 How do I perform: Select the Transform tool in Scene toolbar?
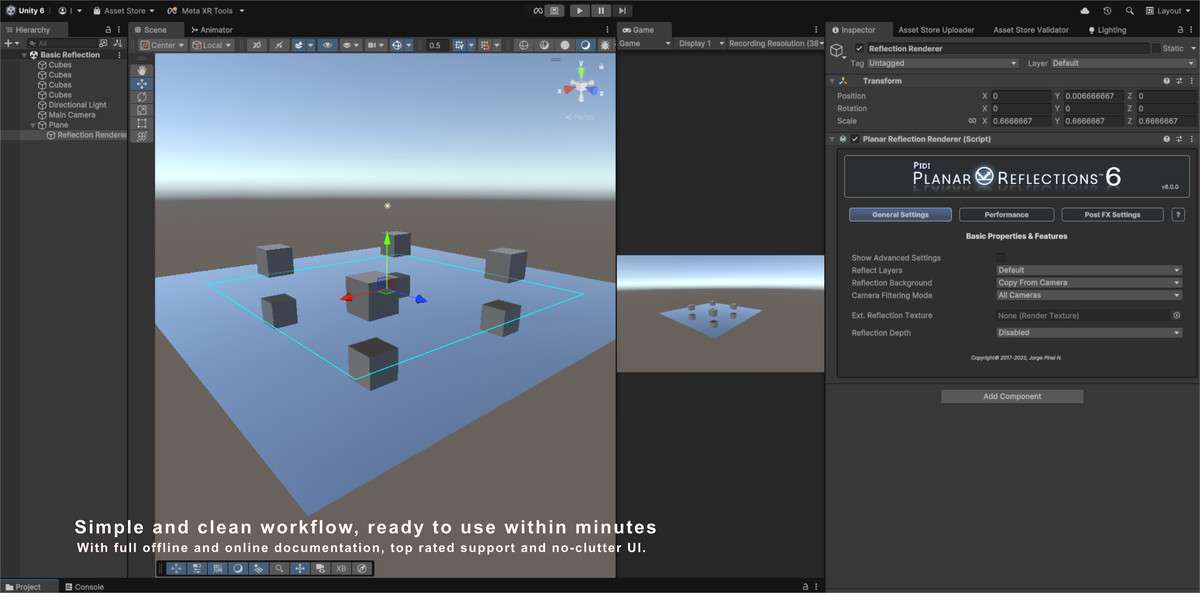coord(142,136)
